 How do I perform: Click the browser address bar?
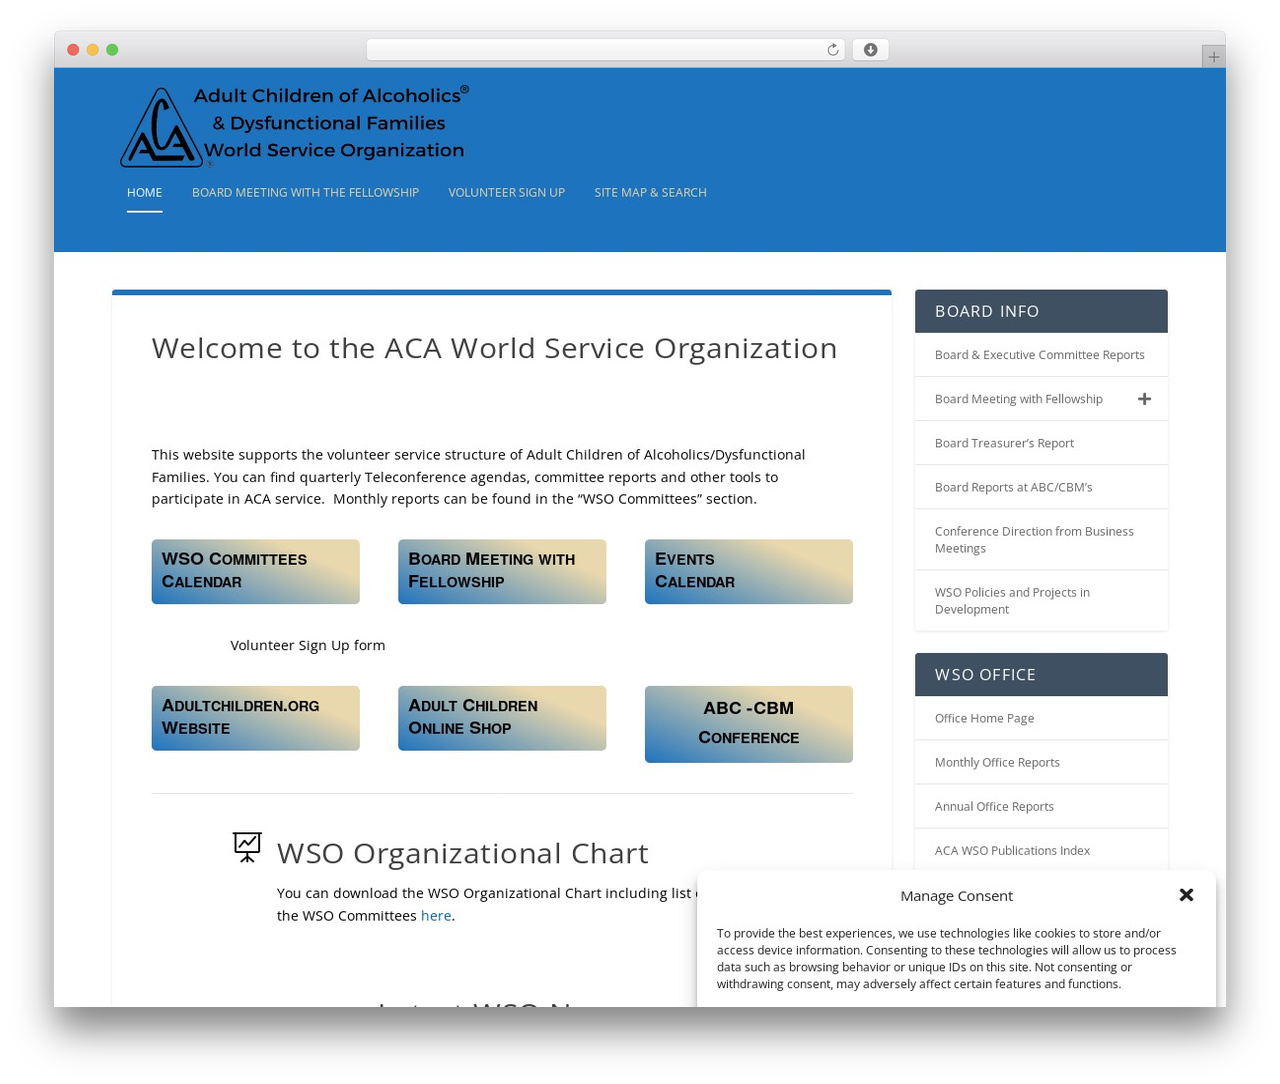click(605, 50)
